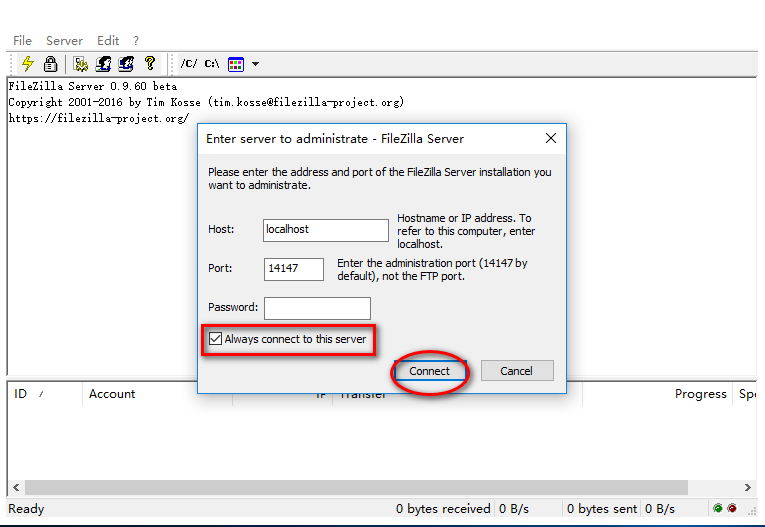Click the FileZilla Server 0.9.60 beta line

[x=93, y=86]
